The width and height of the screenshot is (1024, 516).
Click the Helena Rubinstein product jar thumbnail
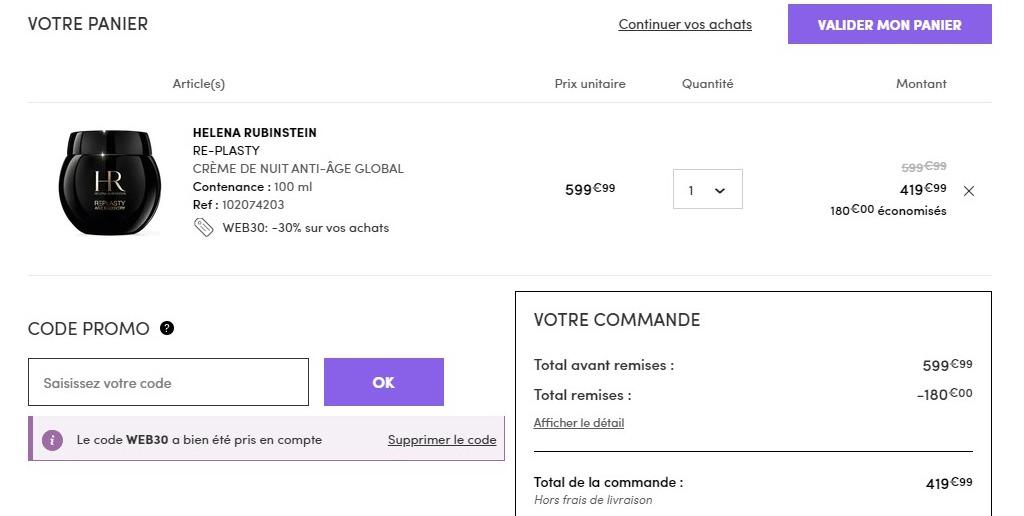click(110, 182)
